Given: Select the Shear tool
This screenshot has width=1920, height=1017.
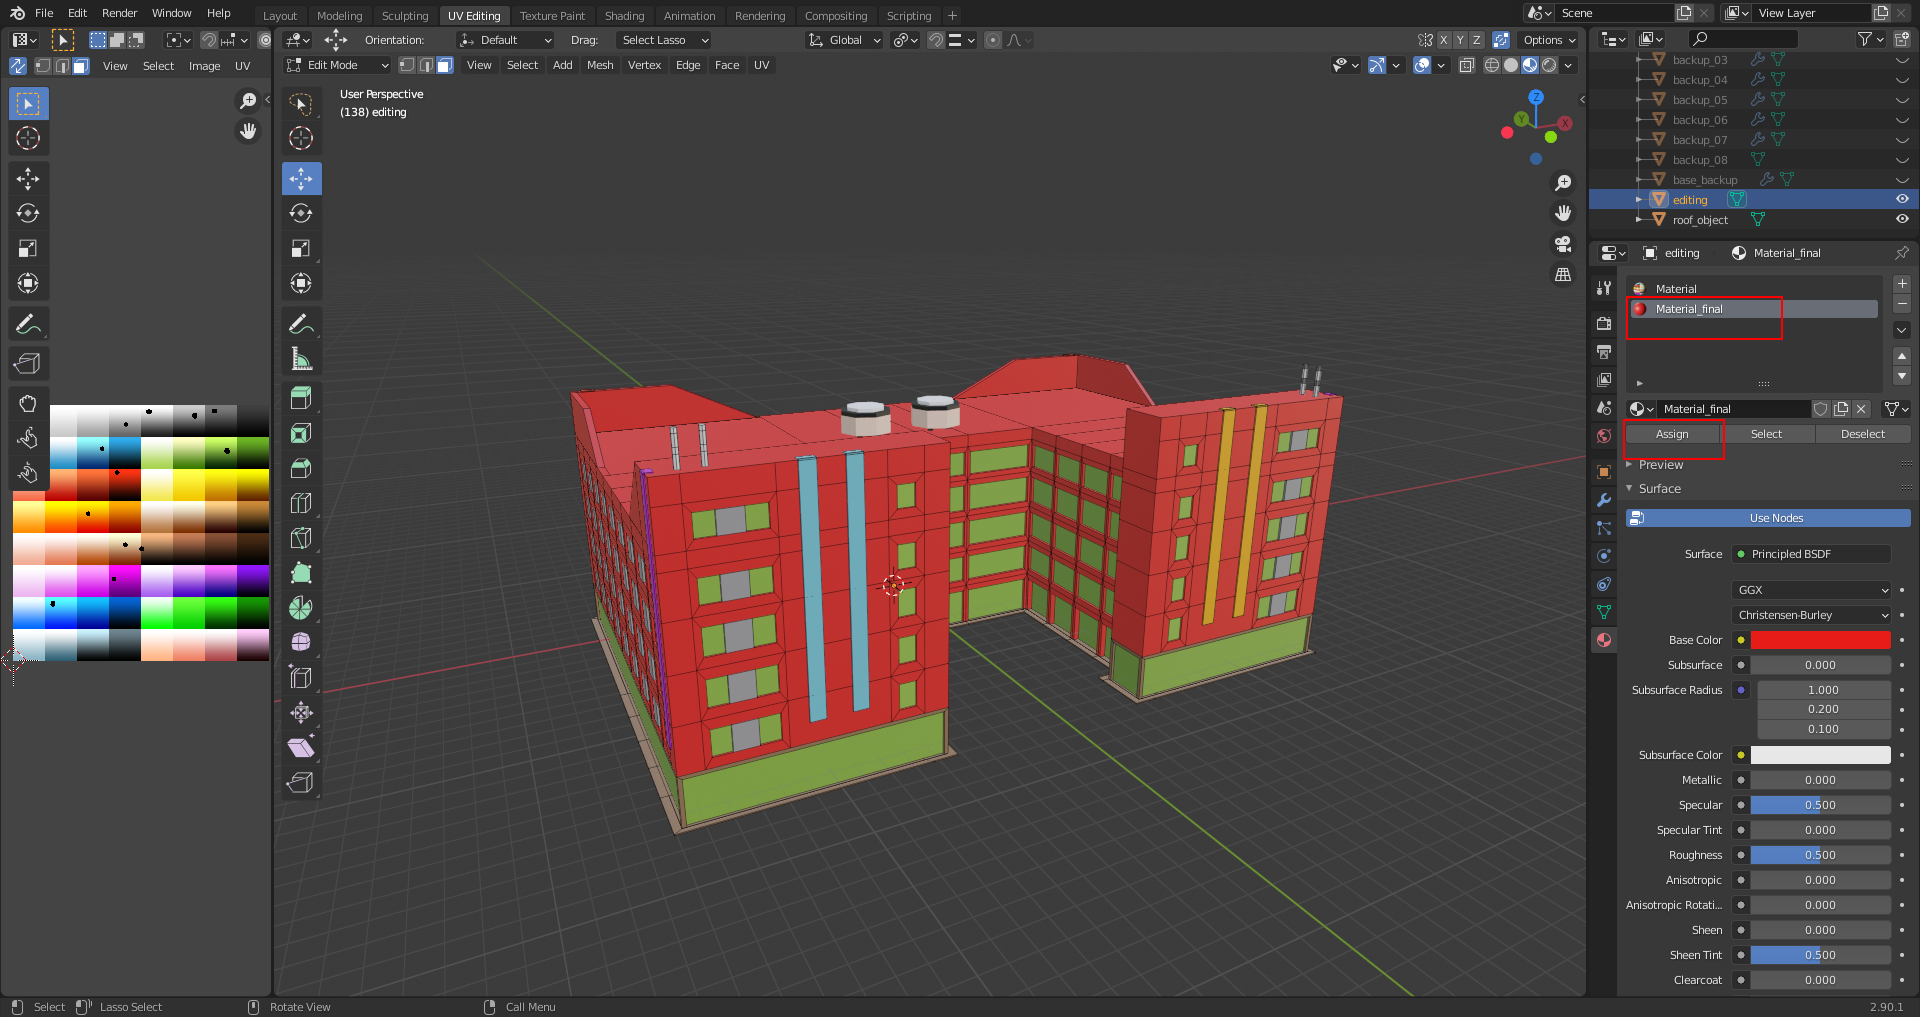Looking at the screenshot, I should click(301, 747).
